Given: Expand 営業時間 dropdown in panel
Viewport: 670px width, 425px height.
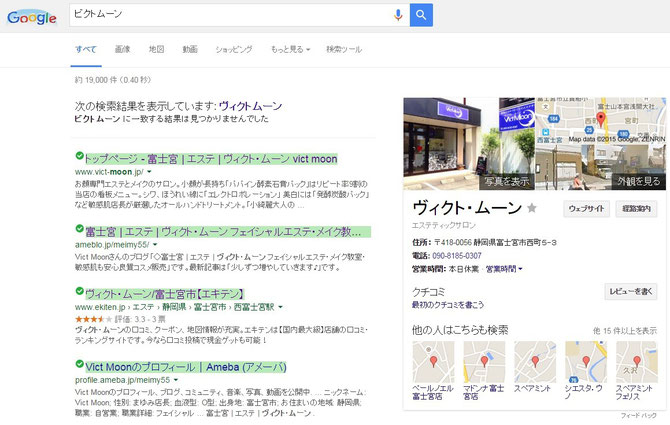Looking at the screenshot, I should pyautogui.click(x=504, y=269).
